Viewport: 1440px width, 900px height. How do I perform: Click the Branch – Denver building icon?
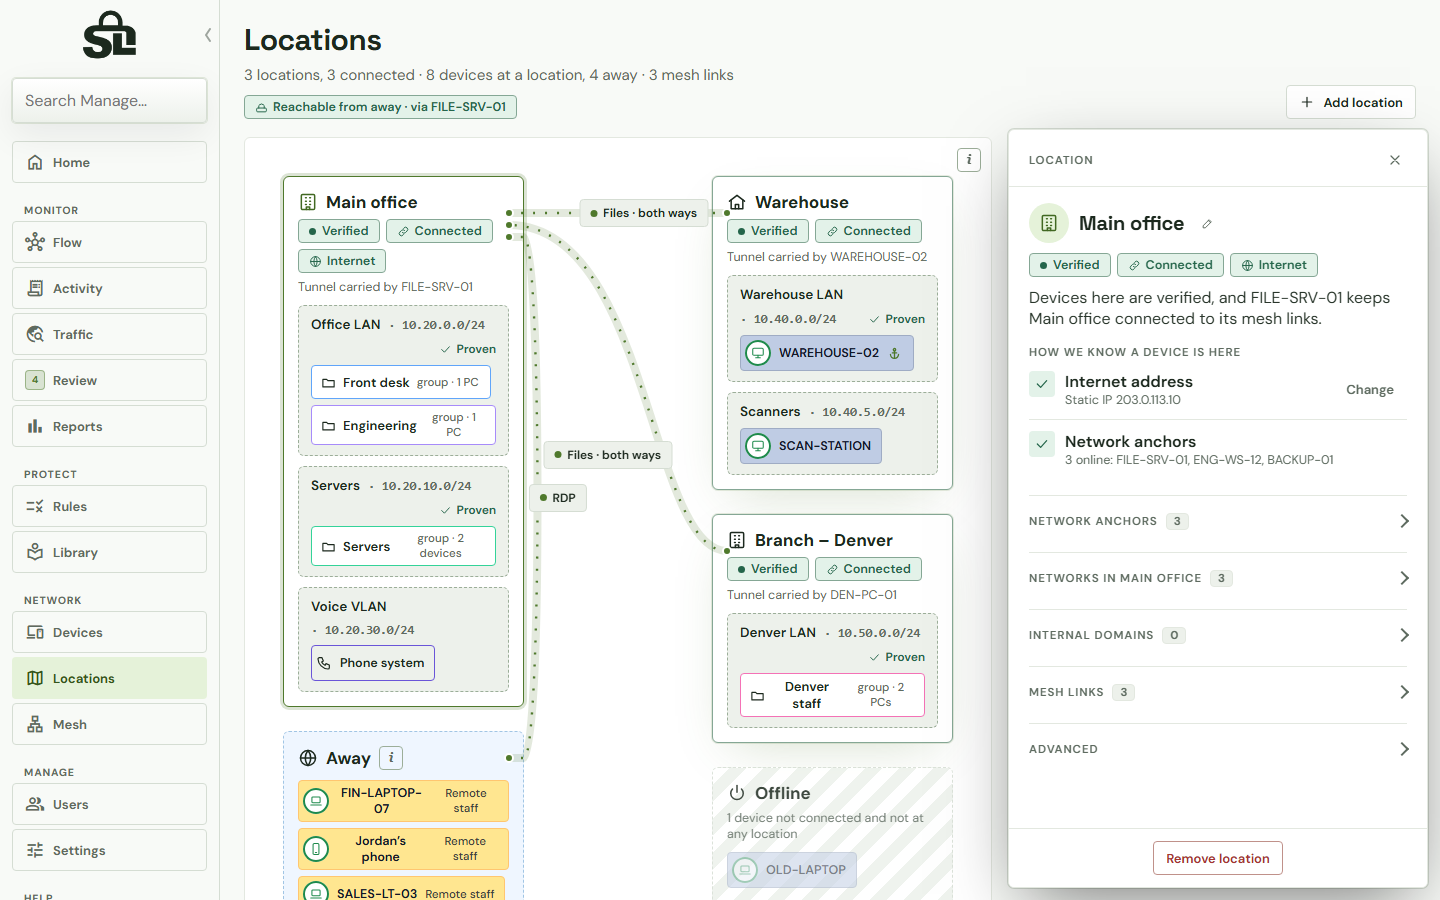(x=737, y=540)
